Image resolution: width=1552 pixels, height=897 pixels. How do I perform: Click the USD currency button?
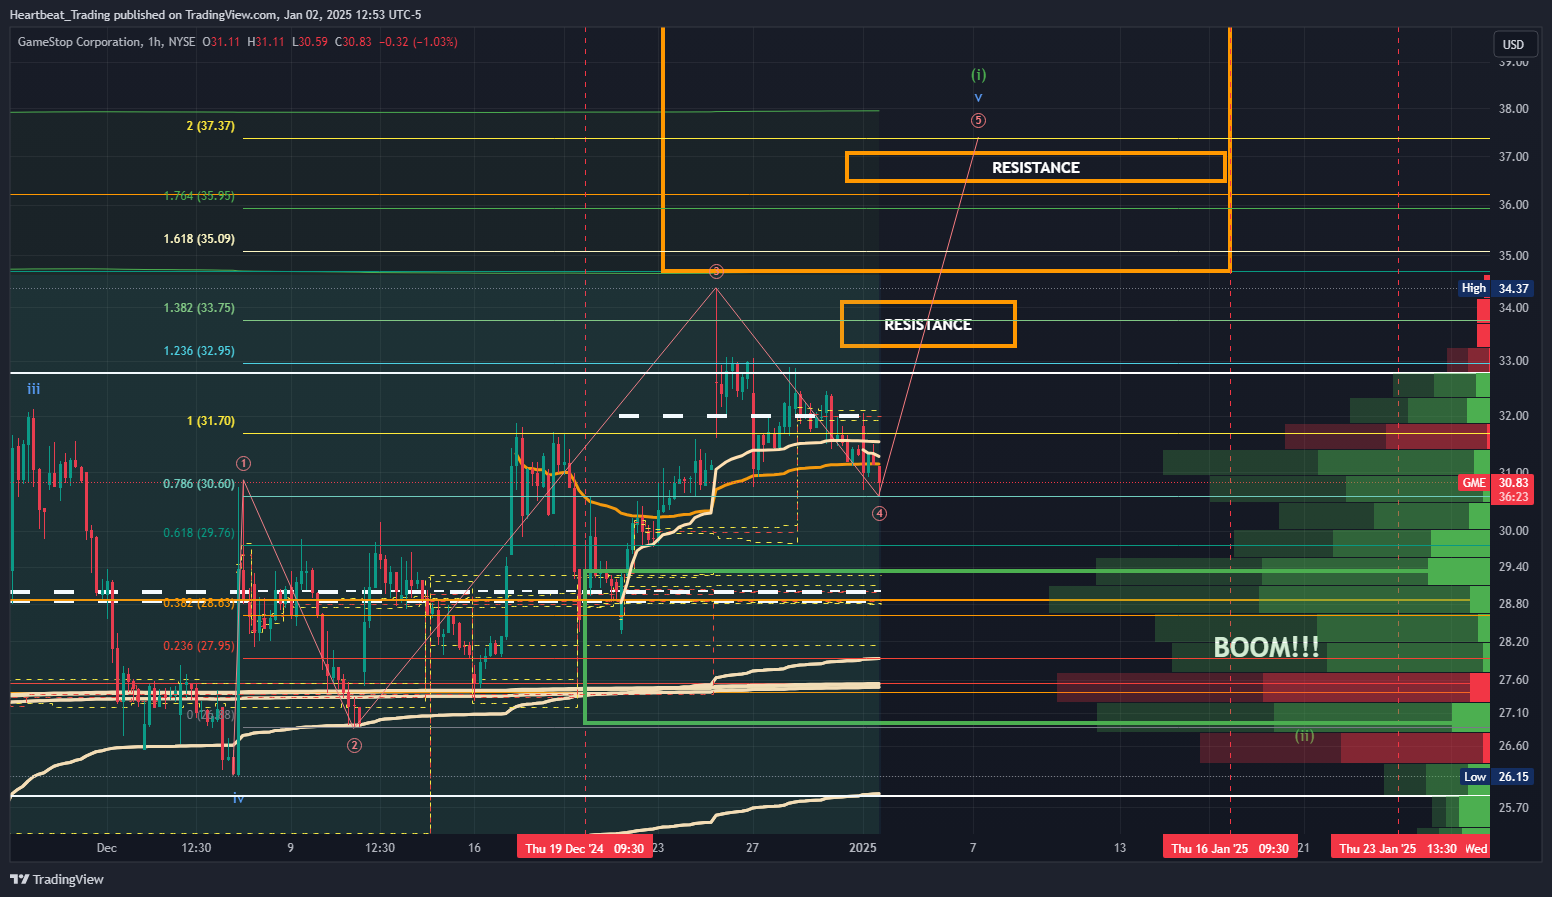pos(1513,44)
